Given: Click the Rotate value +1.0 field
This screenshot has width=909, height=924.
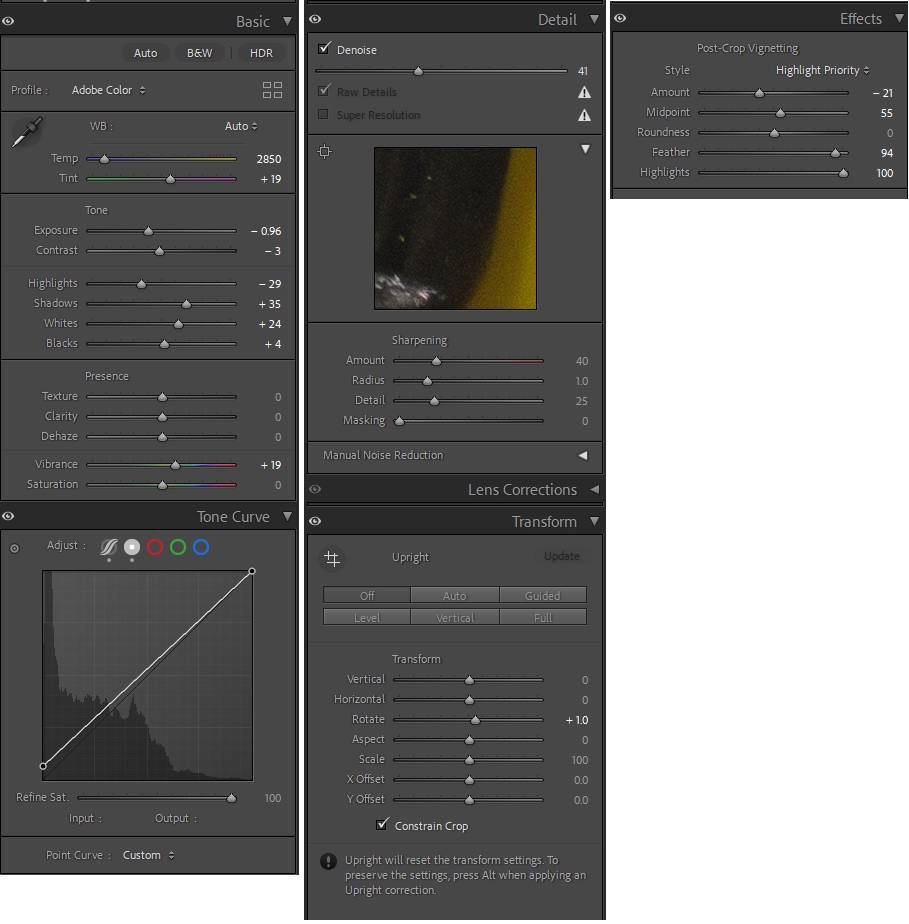Looking at the screenshot, I should point(577,720).
